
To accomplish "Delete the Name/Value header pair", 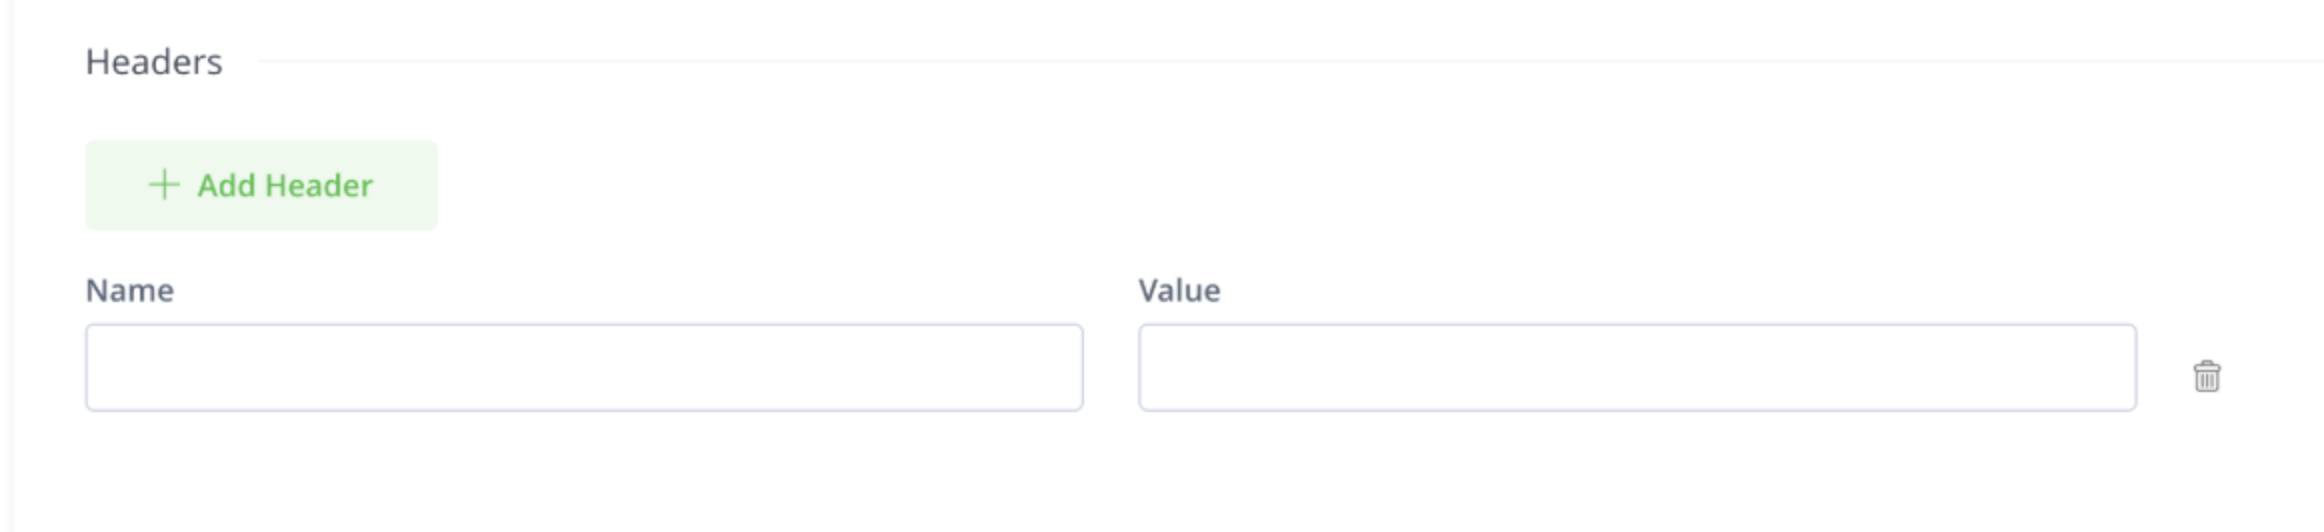I will pos(2206,376).
